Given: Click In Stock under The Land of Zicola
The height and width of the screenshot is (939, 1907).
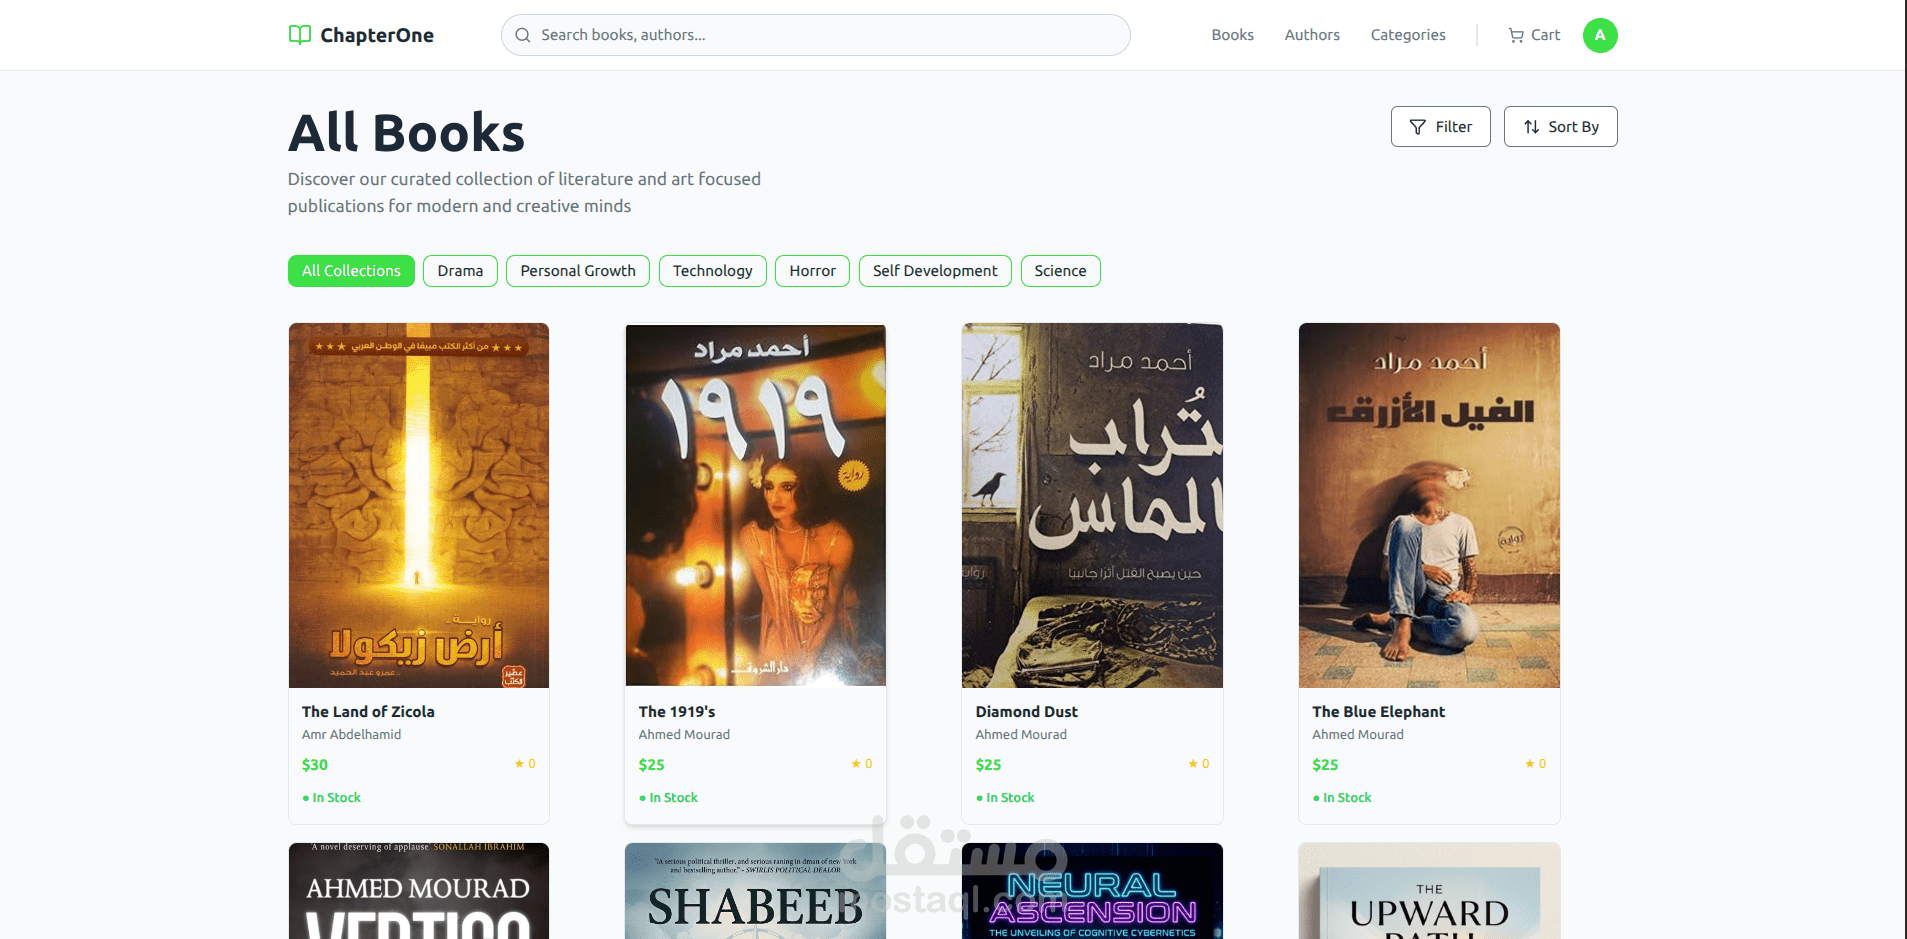Looking at the screenshot, I should tap(332, 798).
